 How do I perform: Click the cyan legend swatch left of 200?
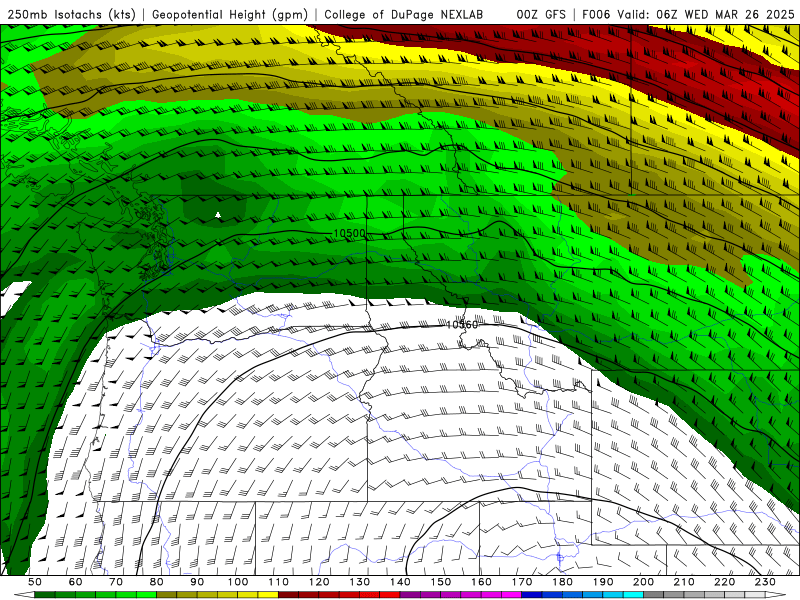tap(634, 595)
